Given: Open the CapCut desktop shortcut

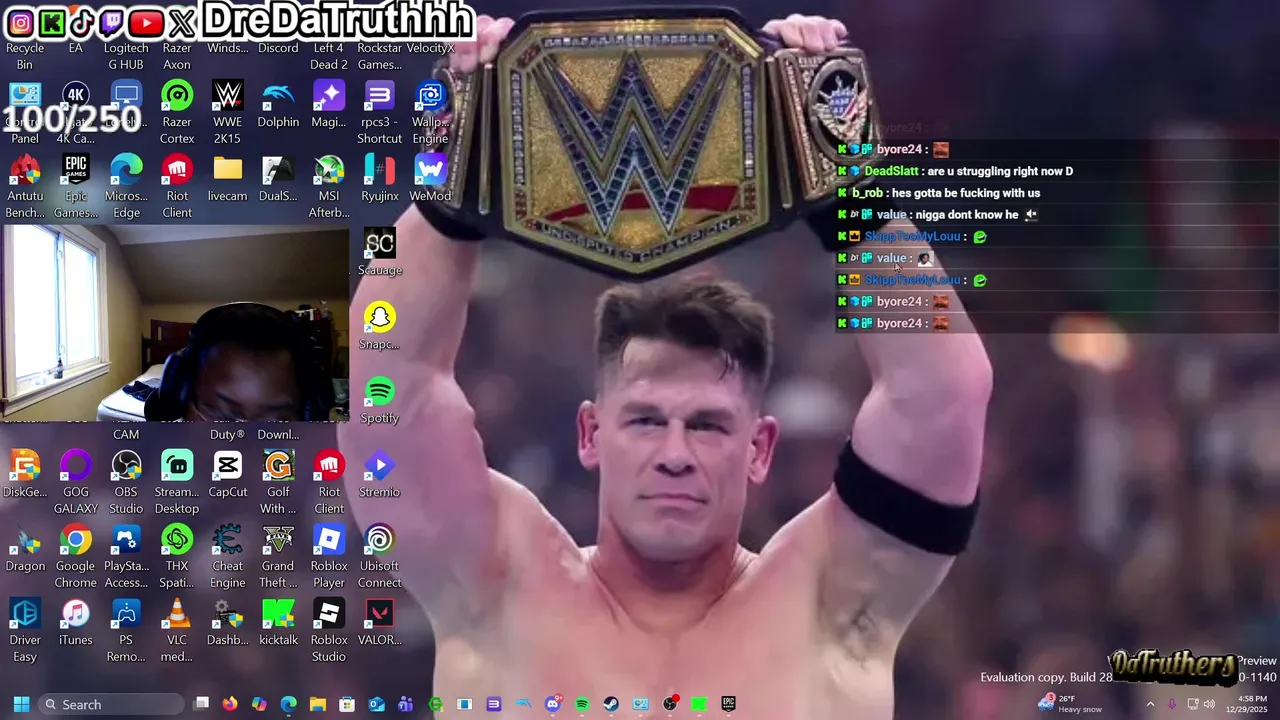Looking at the screenshot, I should click(228, 475).
